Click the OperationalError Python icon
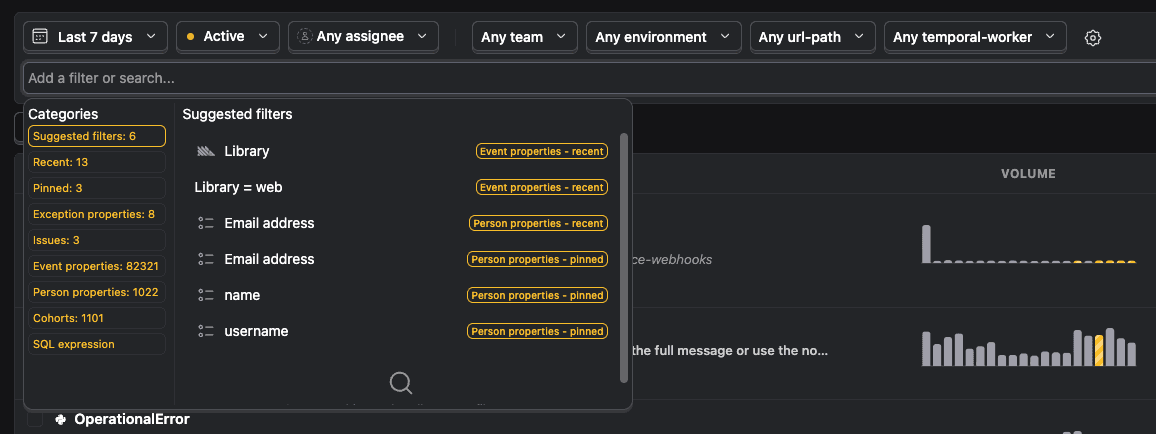 coord(61,419)
